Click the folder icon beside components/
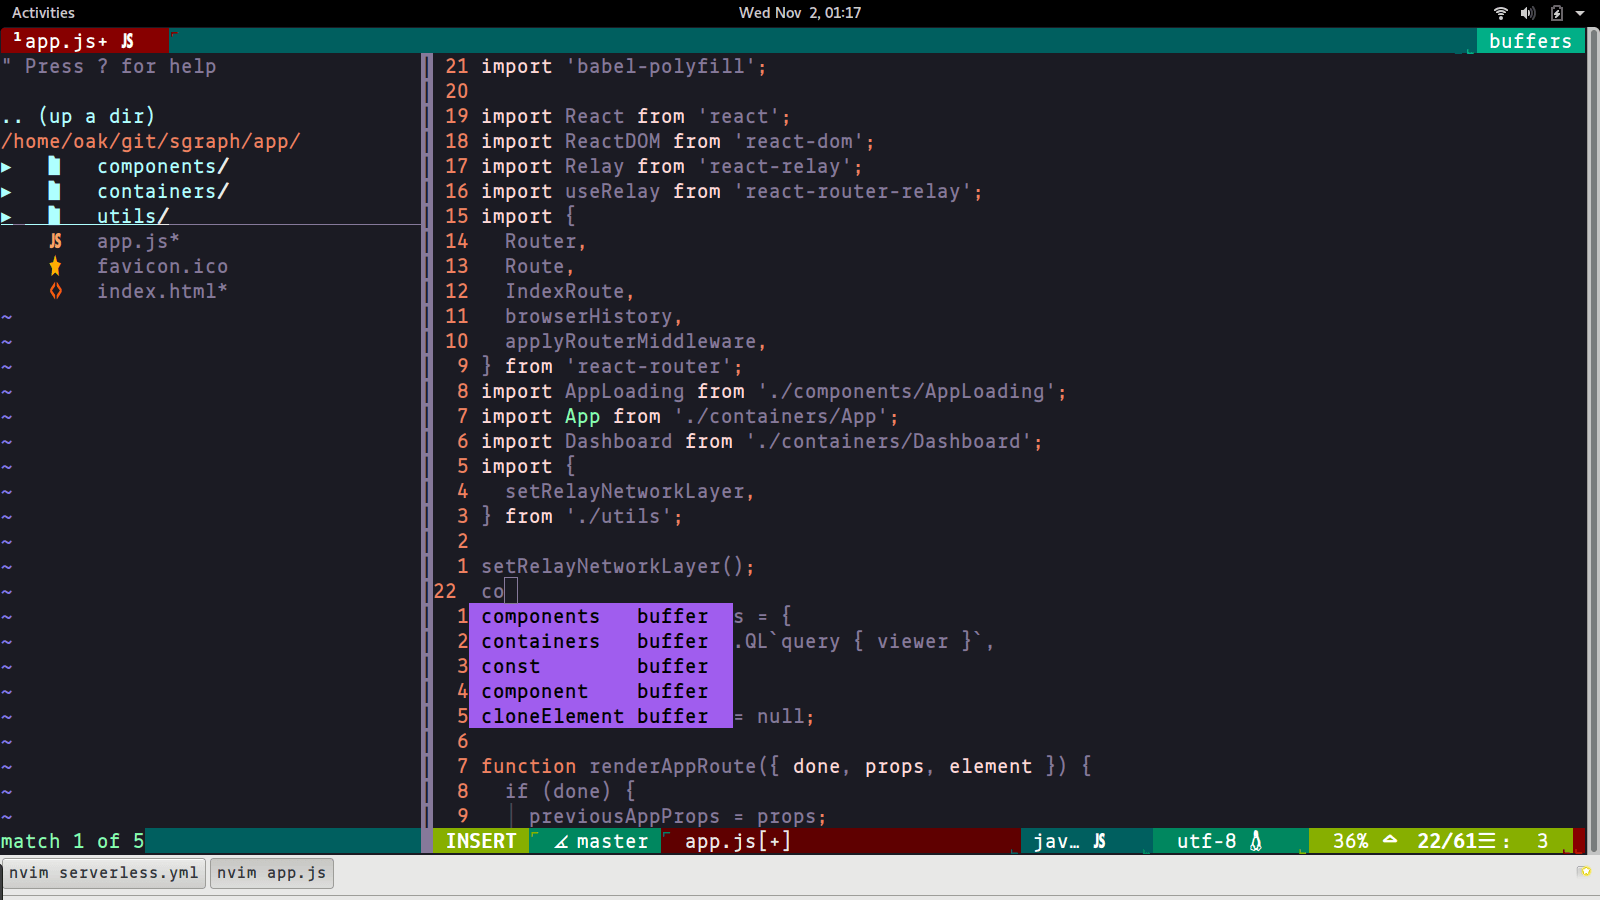Screen dimensions: 1600x900 (x=54, y=166)
